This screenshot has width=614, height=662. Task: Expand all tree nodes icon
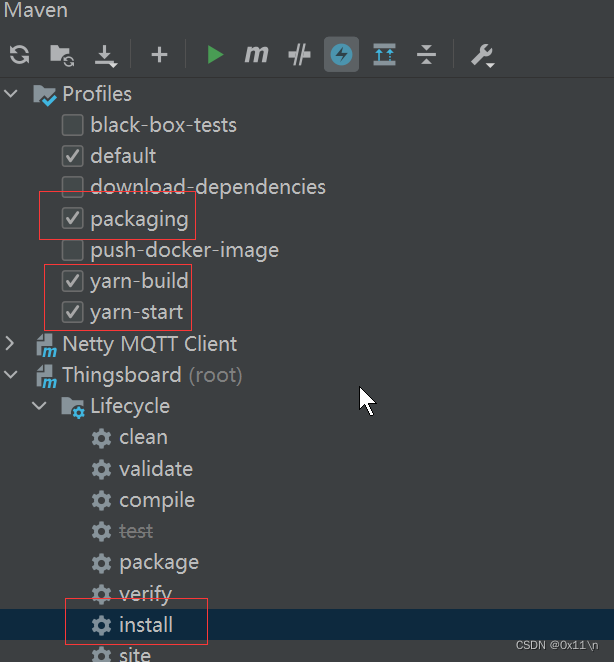coord(384,54)
